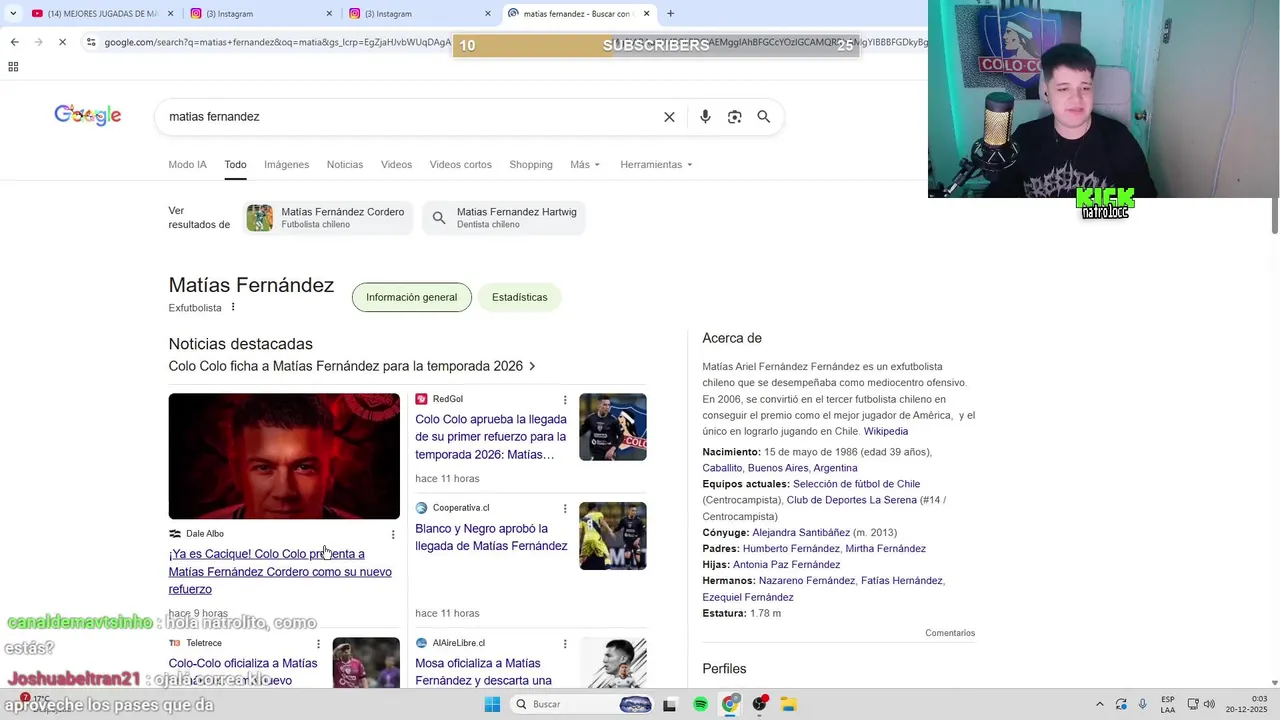Click the taskbar microphone icon
This screenshot has height=720, width=1280.
1143,704
